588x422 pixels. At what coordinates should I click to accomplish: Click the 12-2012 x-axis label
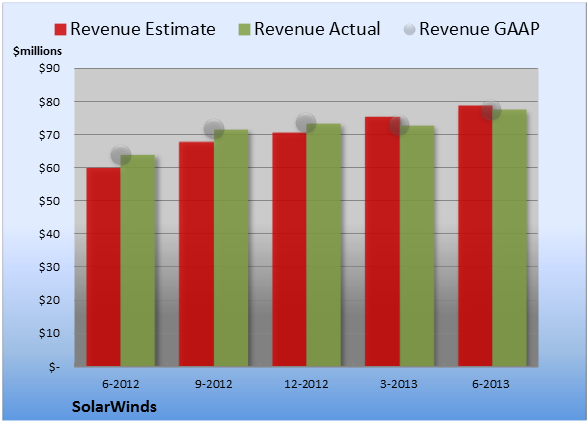click(x=306, y=384)
